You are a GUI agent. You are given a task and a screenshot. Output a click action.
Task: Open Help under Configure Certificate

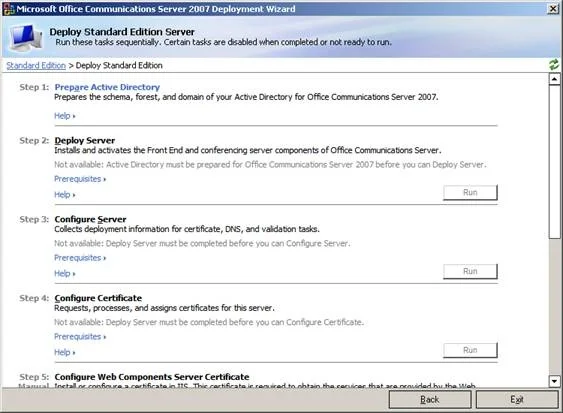pyautogui.click(x=65, y=352)
